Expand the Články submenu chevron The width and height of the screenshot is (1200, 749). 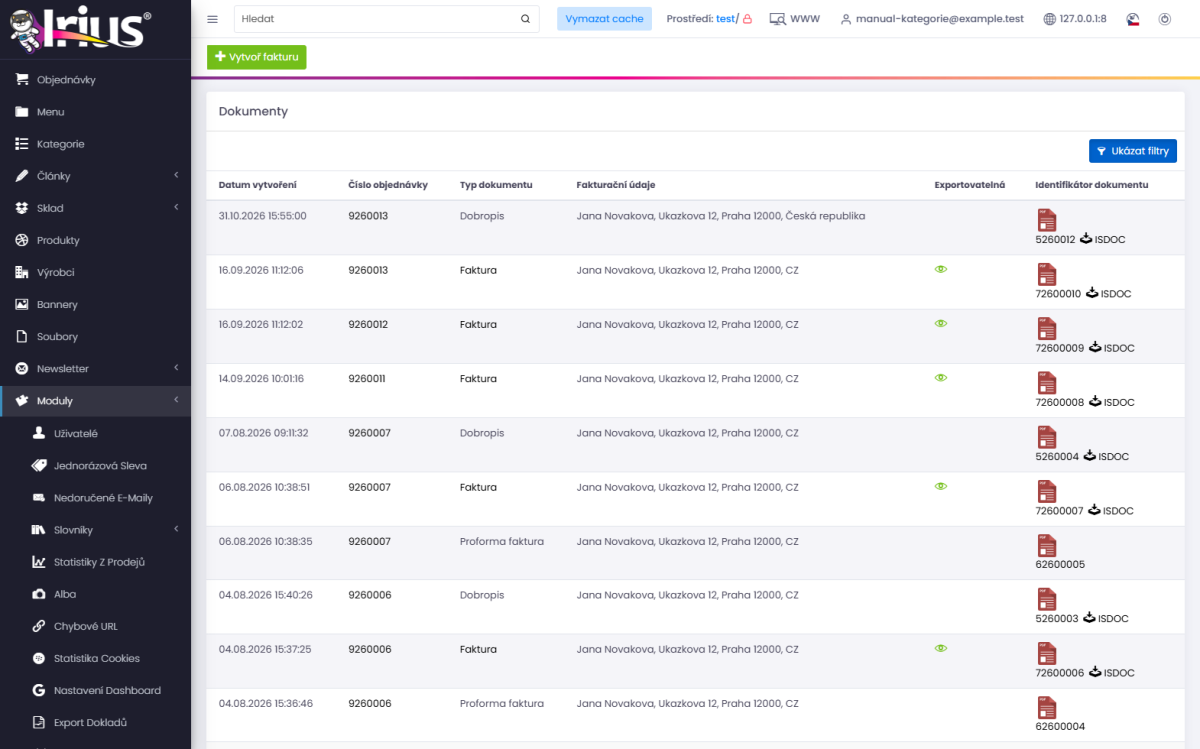[x=176, y=176]
